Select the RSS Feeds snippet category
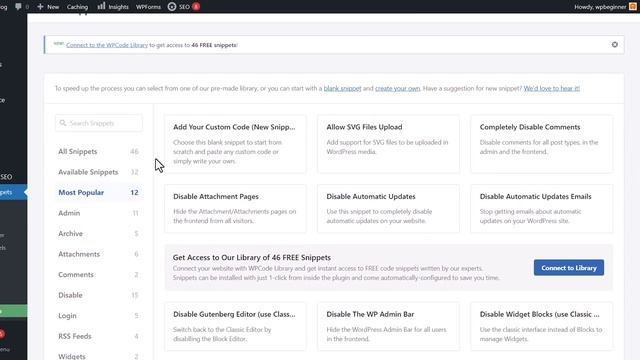The width and height of the screenshot is (640, 360). (x=98, y=336)
